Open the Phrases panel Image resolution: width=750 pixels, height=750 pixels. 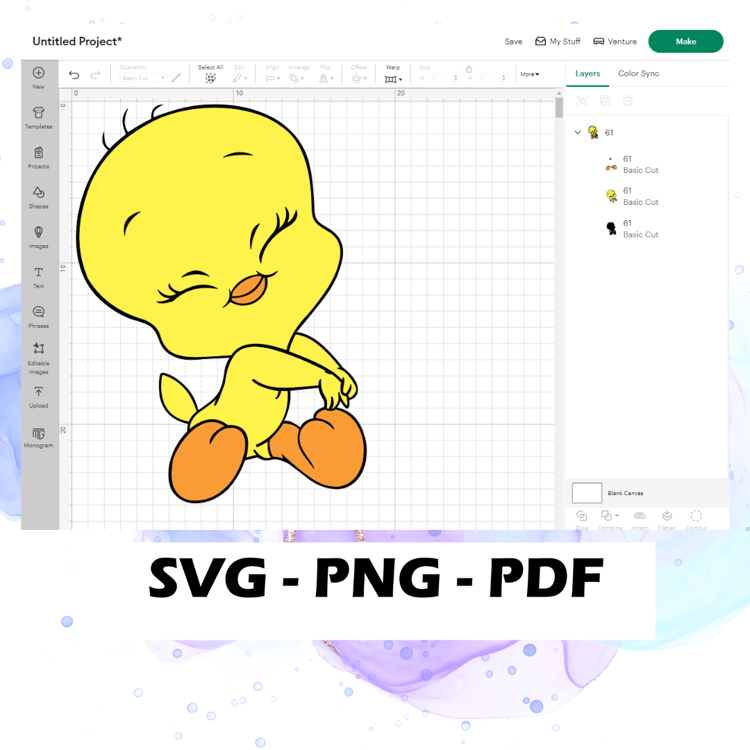point(39,317)
